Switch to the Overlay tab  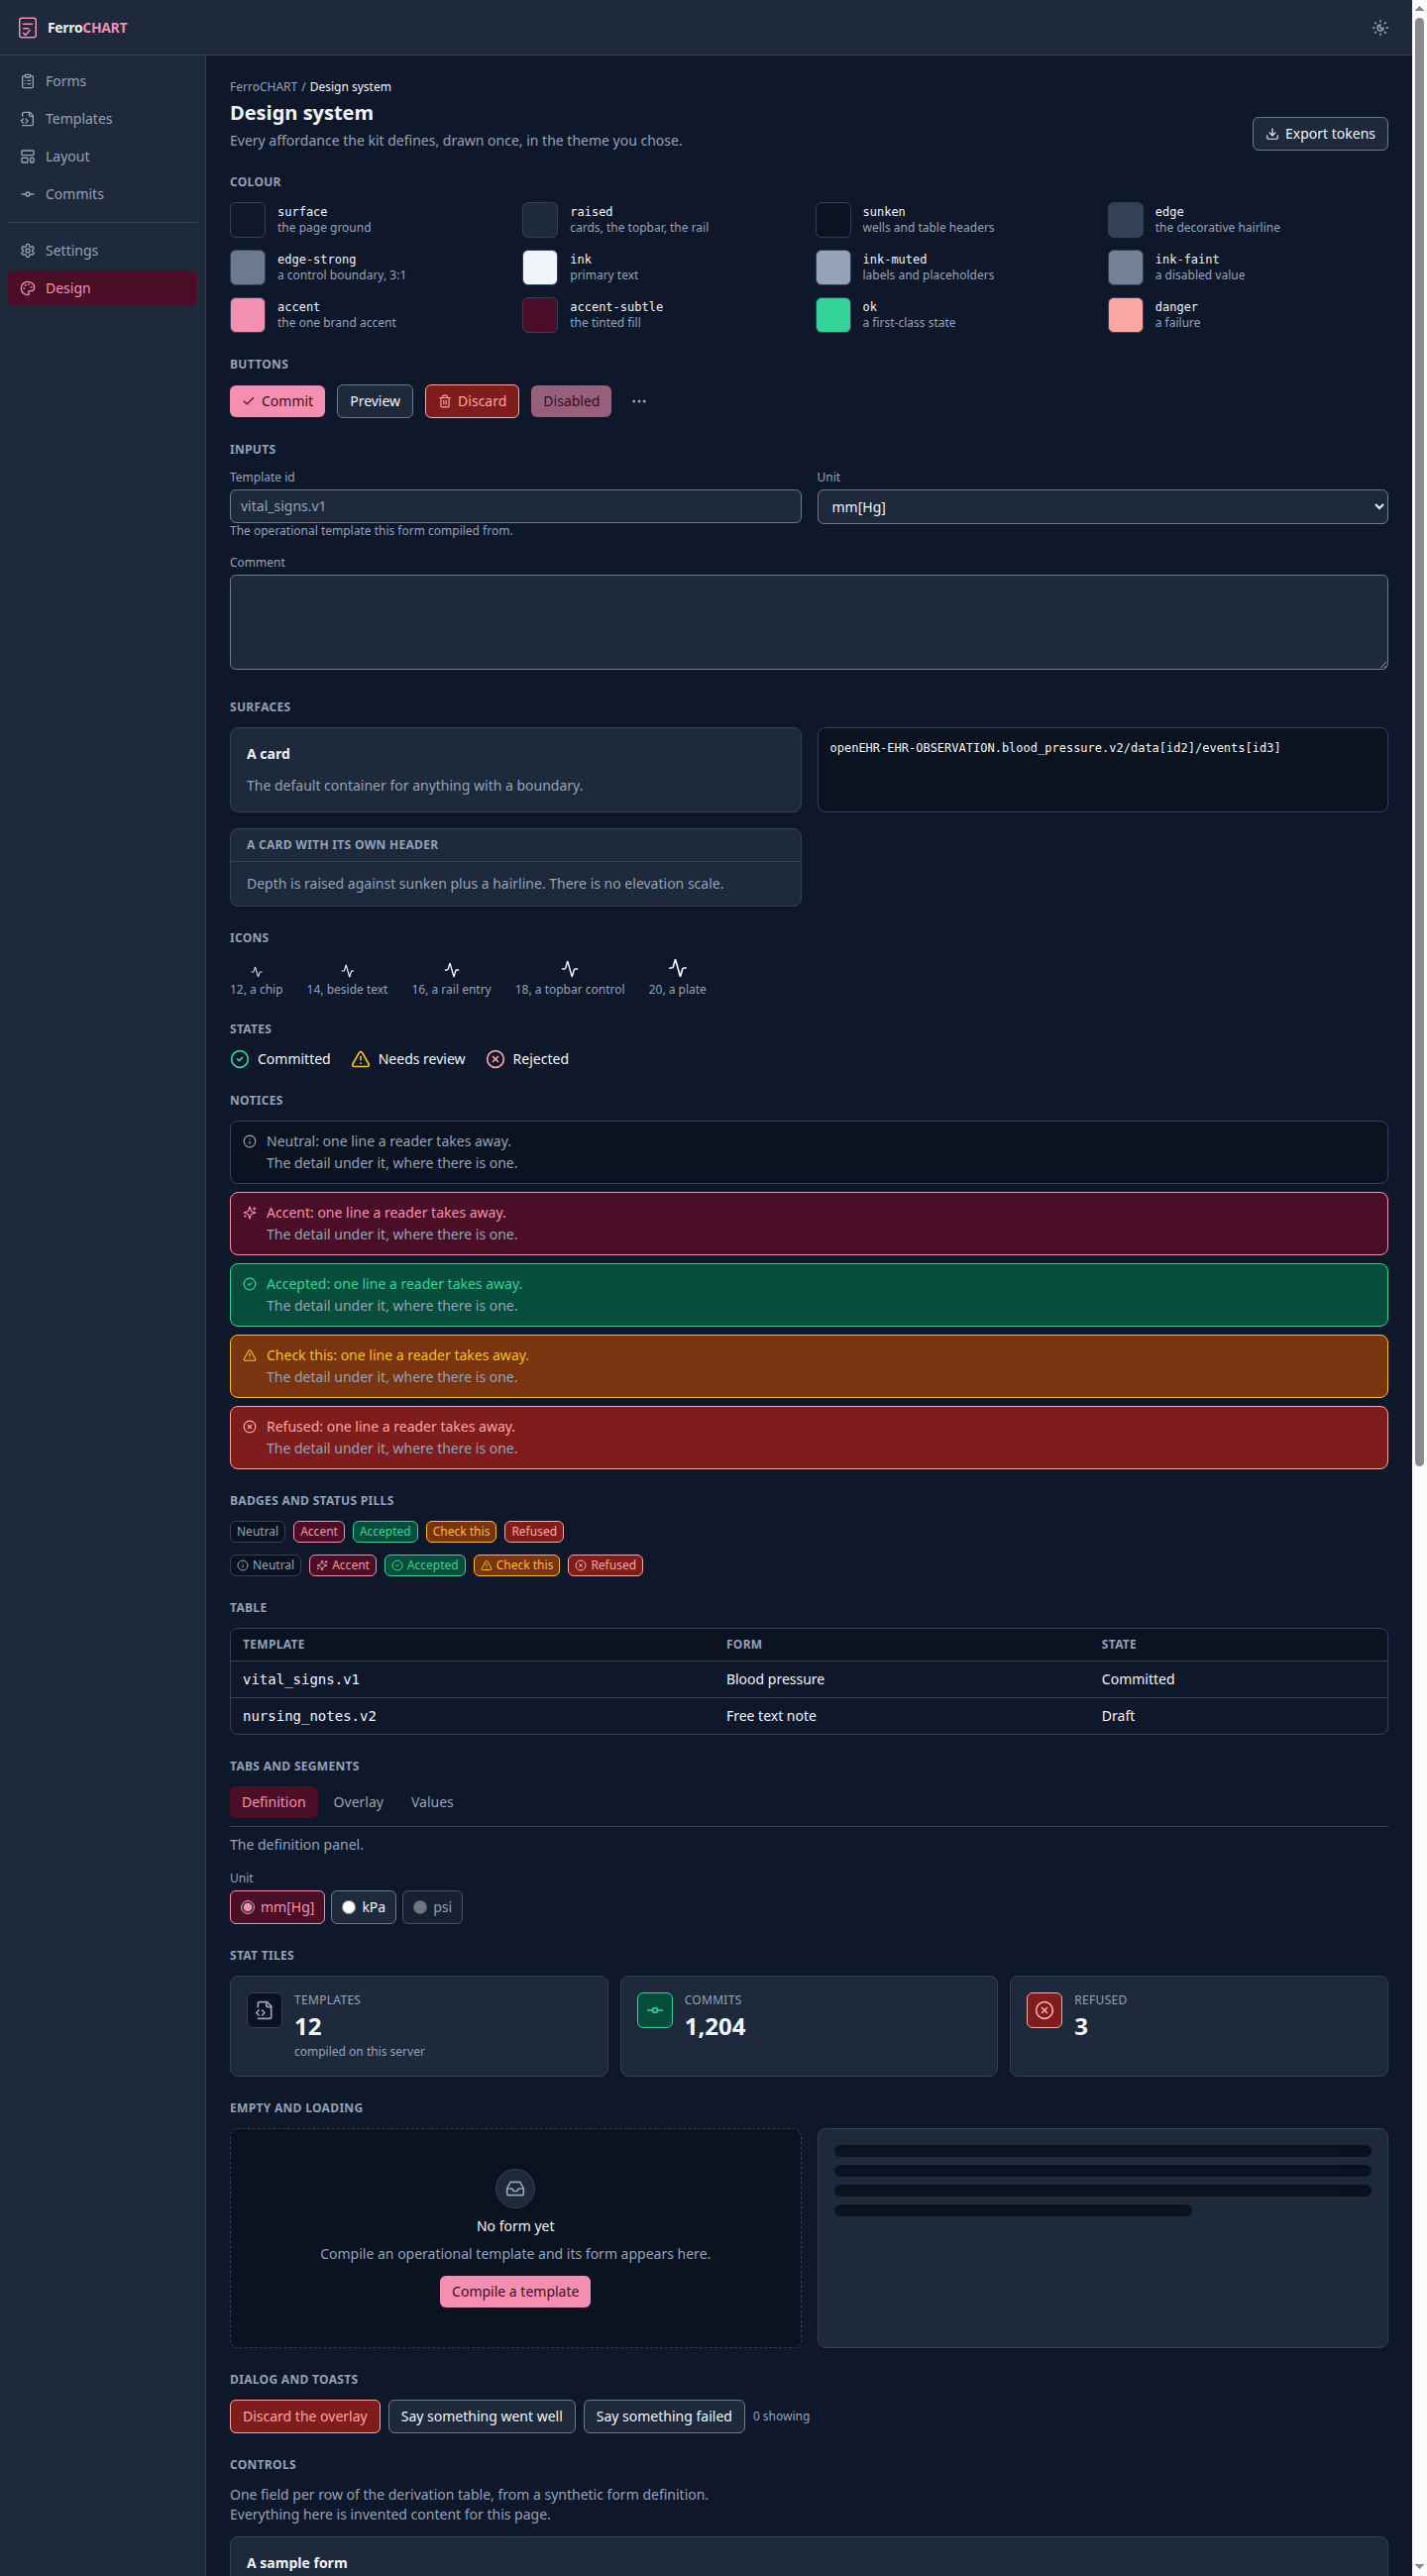coord(358,1802)
